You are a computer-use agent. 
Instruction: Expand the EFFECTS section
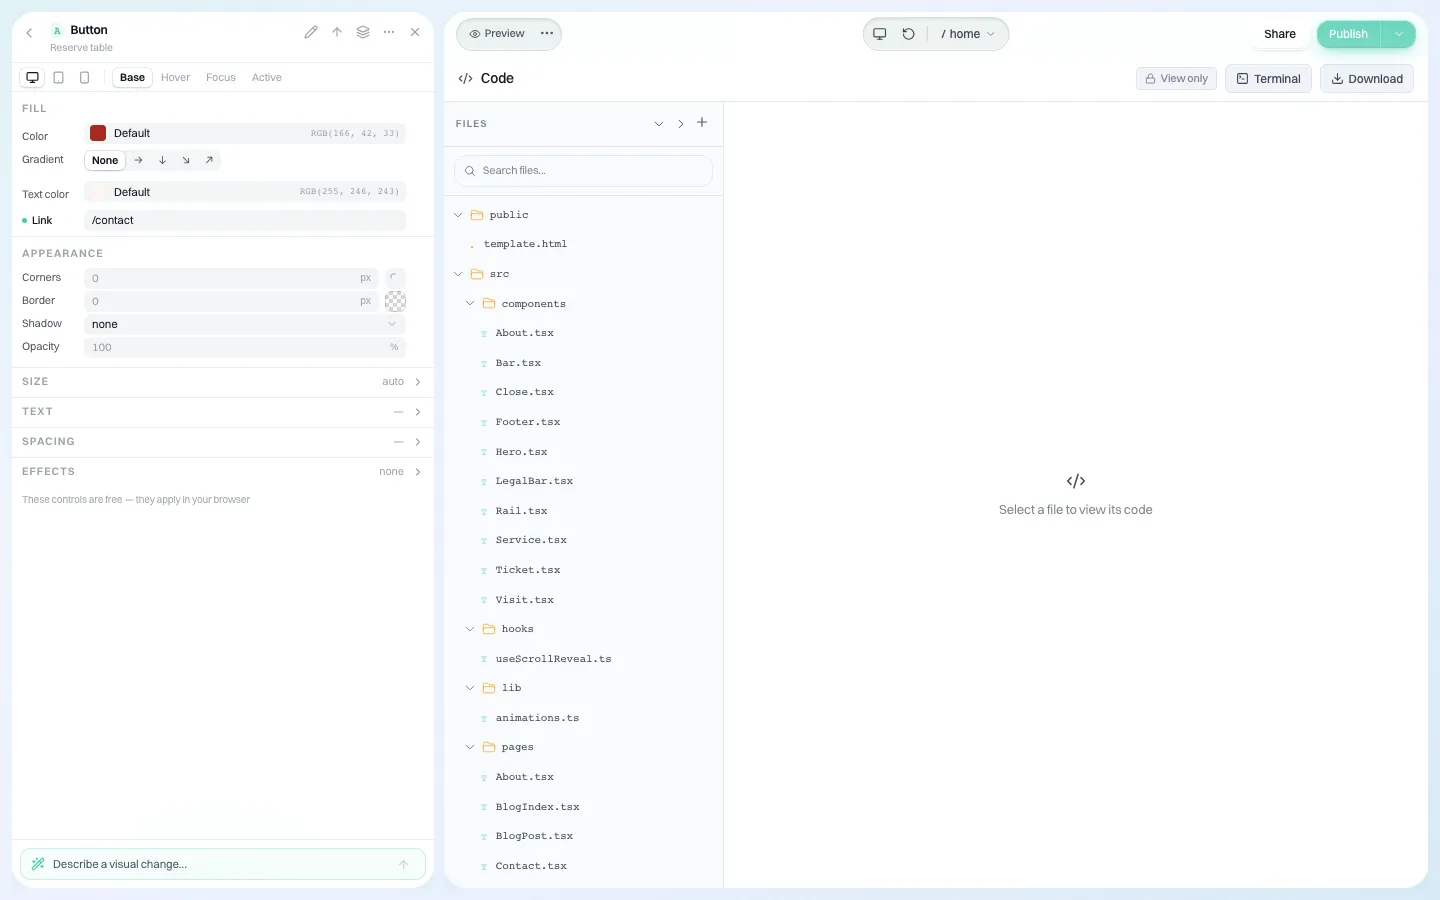coord(222,472)
